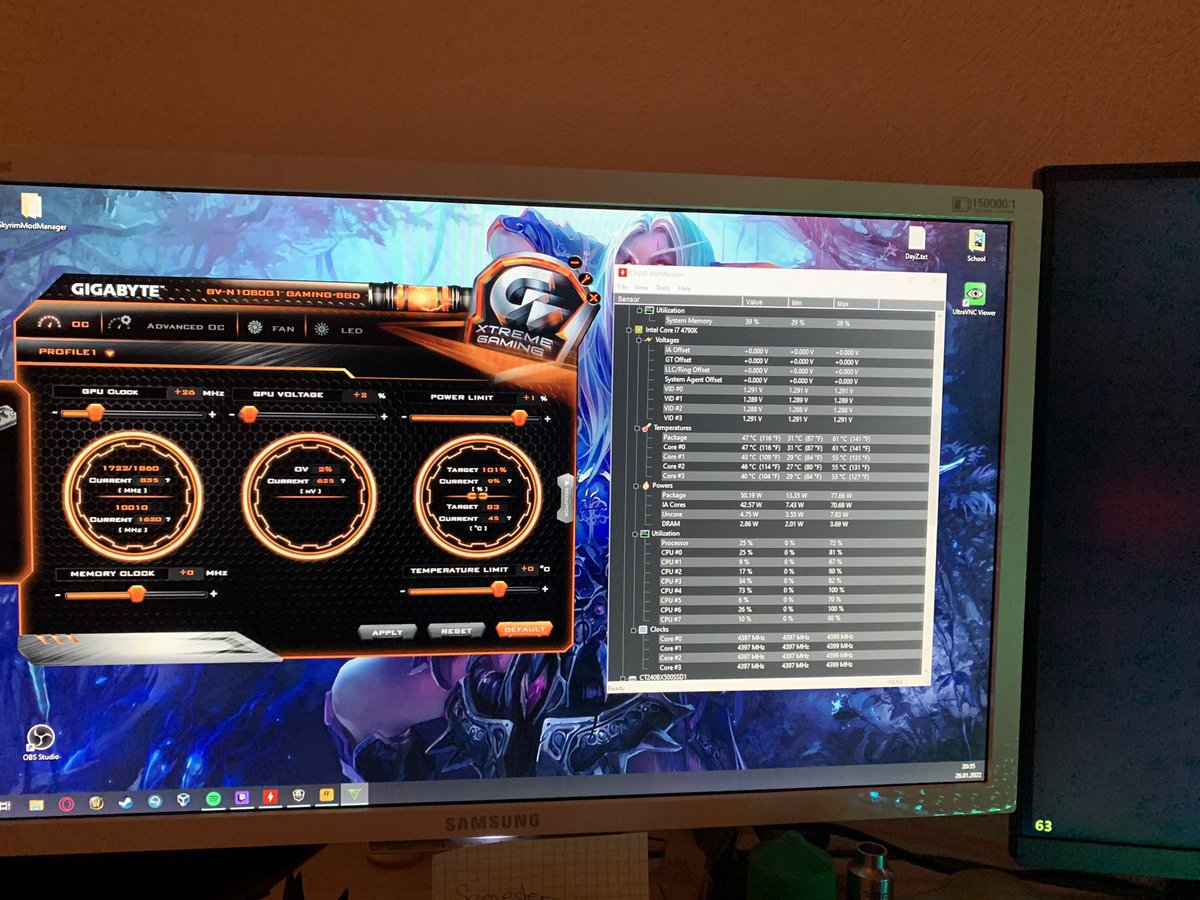Click the Memory Clock slider handle
Image resolution: width=1200 pixels, height=900 pixels.
pos(136,594)
